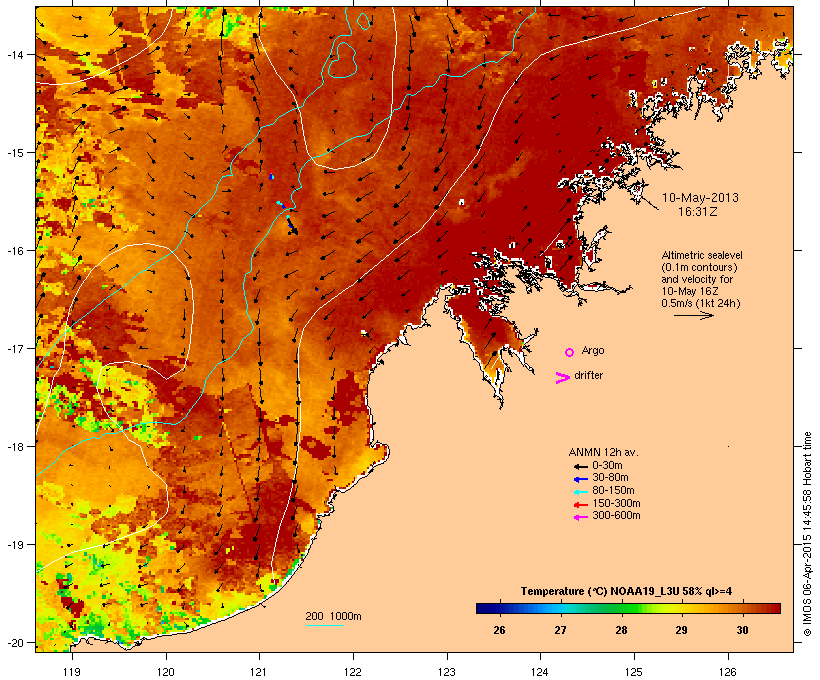
Task: Click the latitude axis label -17
Action: pos(14,348)
